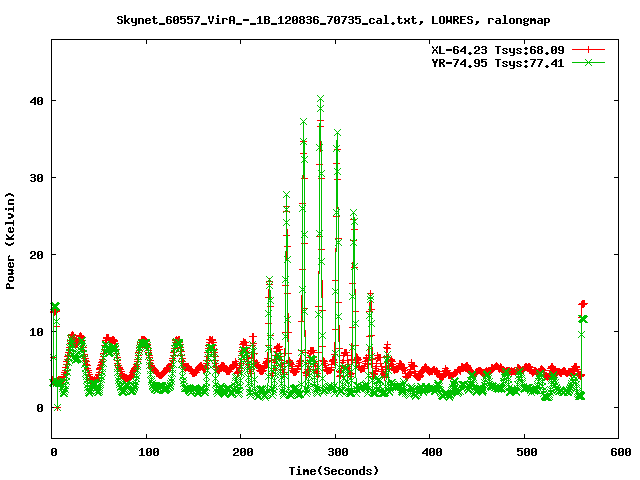Click the tallest green peak marker above 40

point(320,98)
